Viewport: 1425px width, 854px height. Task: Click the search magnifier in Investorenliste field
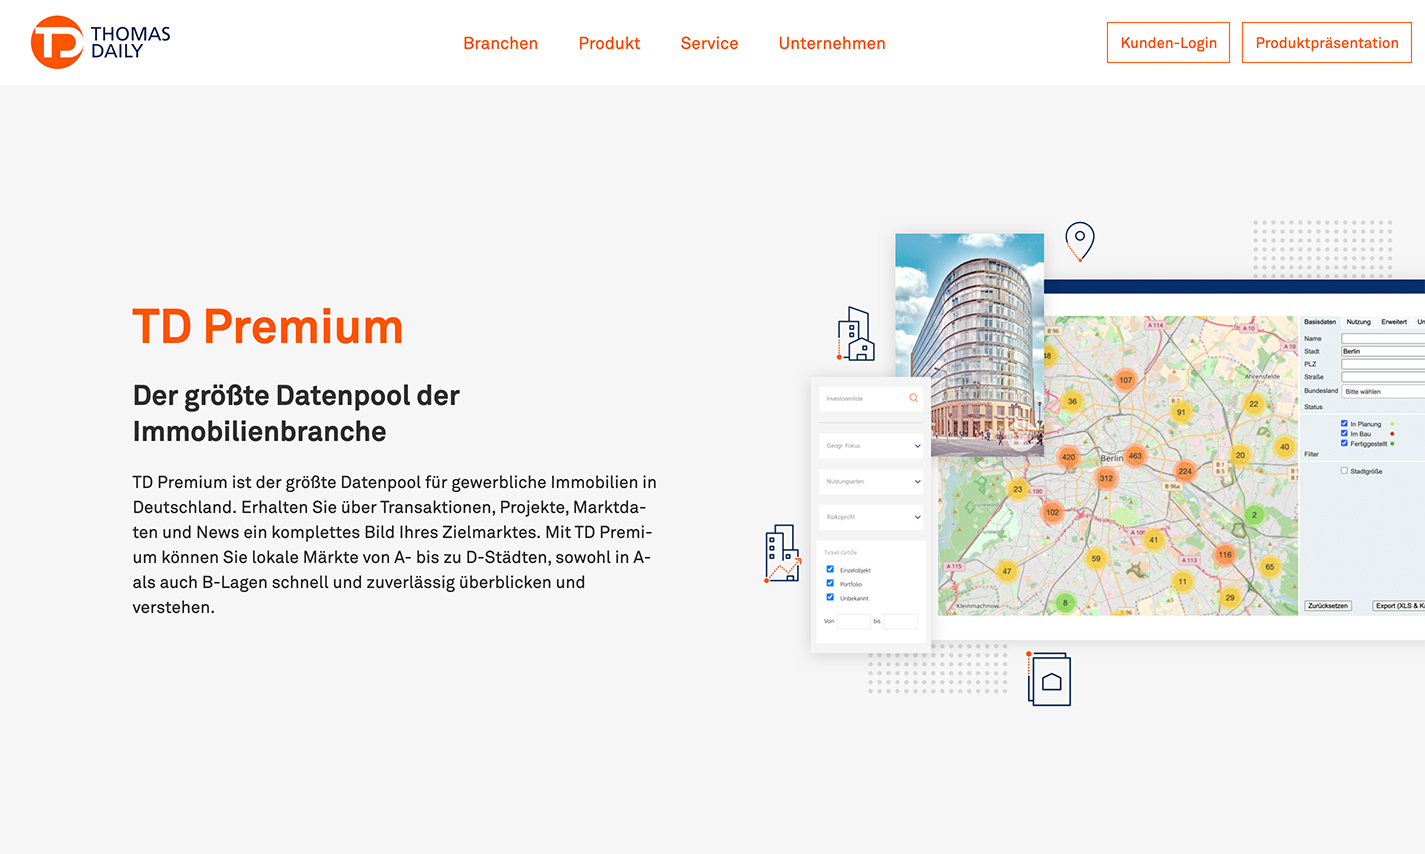pos(913,398)
